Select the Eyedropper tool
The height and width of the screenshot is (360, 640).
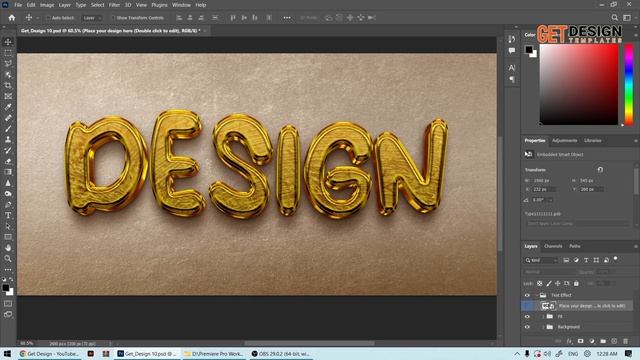(x=8, y=107)
